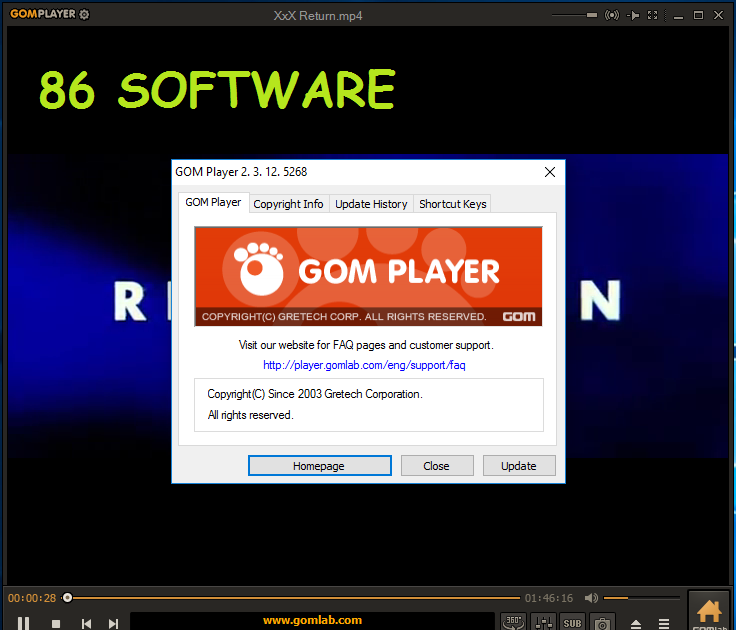The width and height of the screenshot is (736, 630).
Task: Stop the video playback
Action: pyautogui.click(x=56, y=623)
